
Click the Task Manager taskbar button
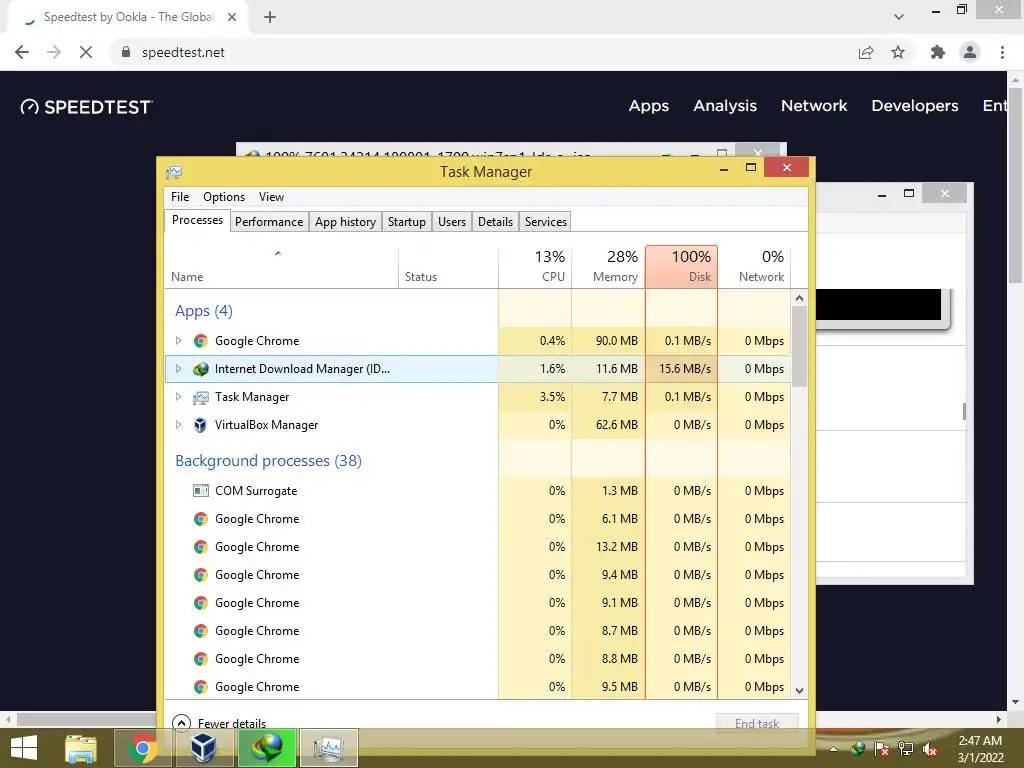tap(329, 748)
